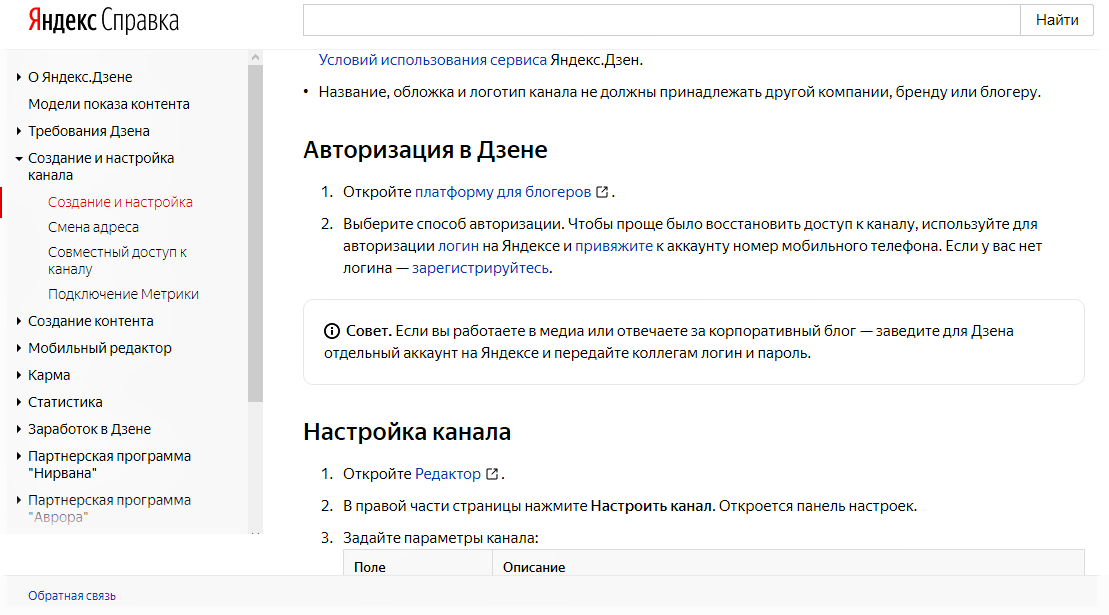Screen dimensions: 1109x615
Task: Open the Смена адреса page
Action: click(93, 227)
